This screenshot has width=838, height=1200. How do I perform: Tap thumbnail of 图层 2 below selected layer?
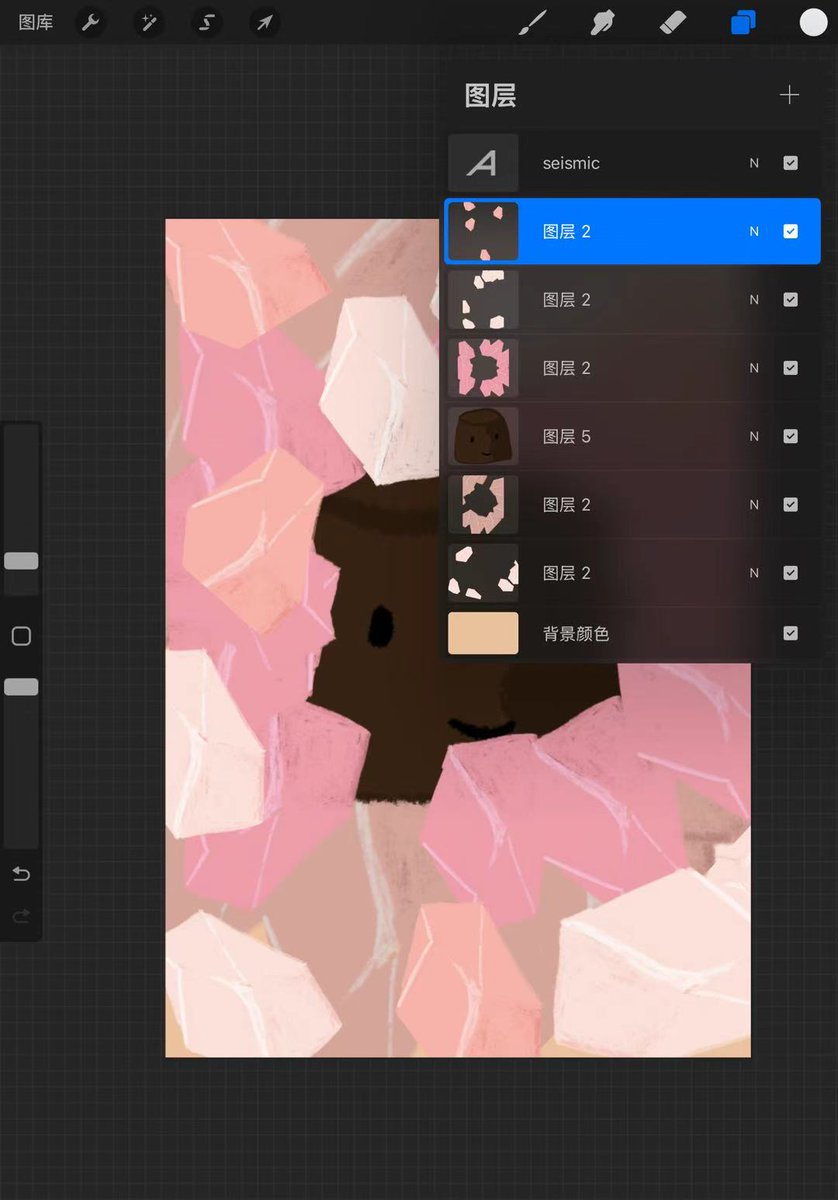pos(483,300)
